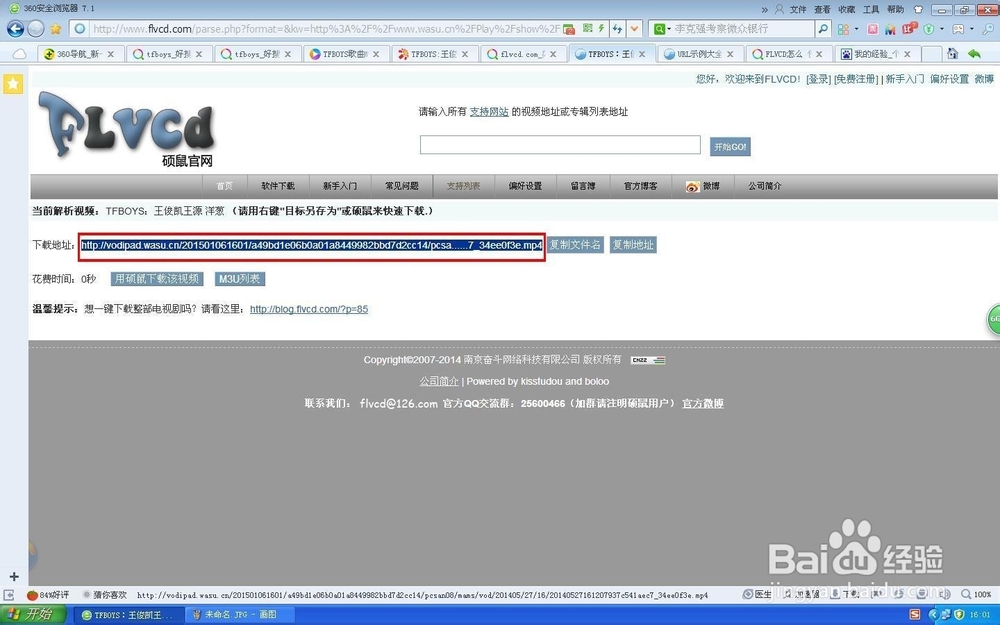The image size is (1000, 625).
Task: Close the flvcd.com tab
Action: (553, 54)
